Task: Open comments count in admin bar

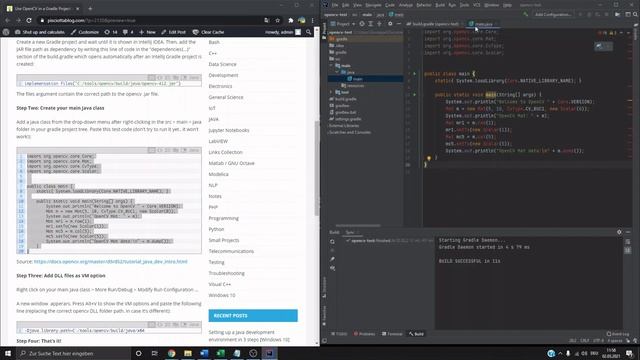Action: coord(128,32)
